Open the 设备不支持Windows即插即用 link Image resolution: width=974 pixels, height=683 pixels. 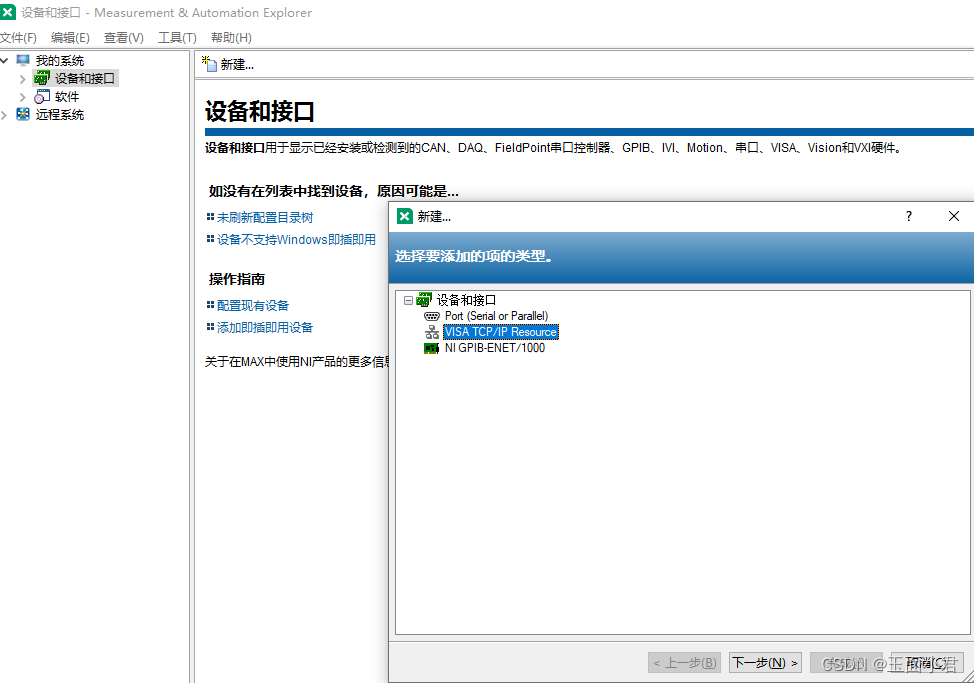[296, 240]
